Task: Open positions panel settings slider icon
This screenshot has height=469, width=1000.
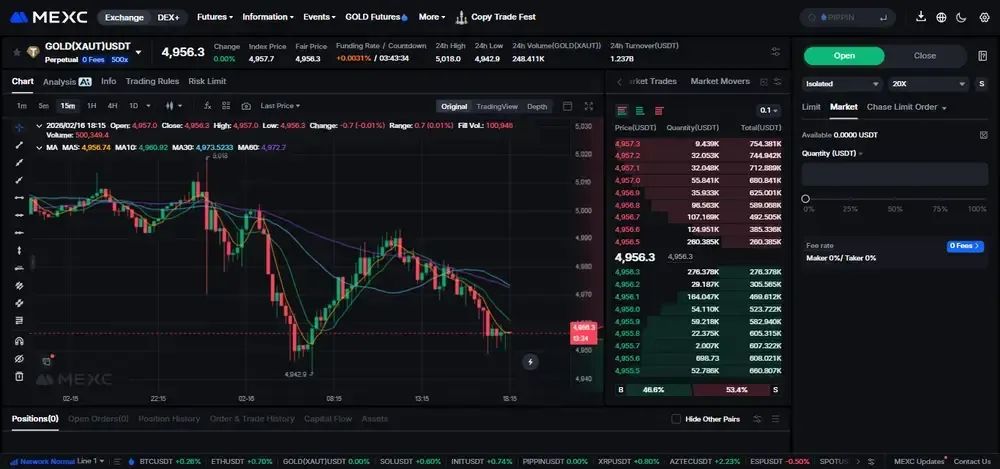Action: [x=757, y=419]
